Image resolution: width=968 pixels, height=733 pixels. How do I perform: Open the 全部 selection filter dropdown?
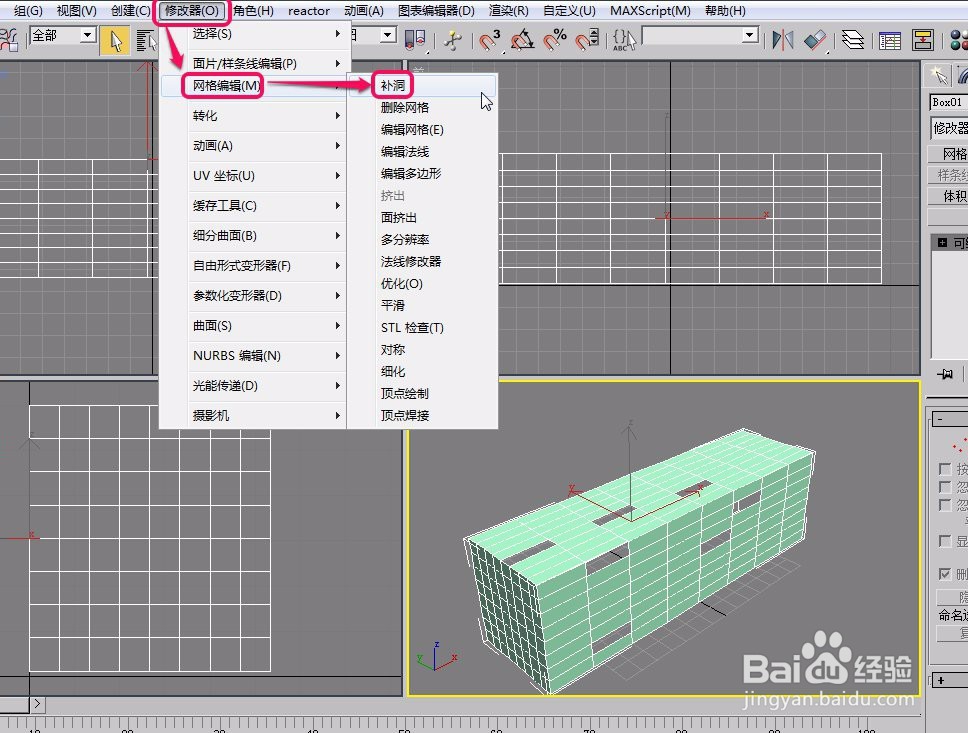point(88,37)
